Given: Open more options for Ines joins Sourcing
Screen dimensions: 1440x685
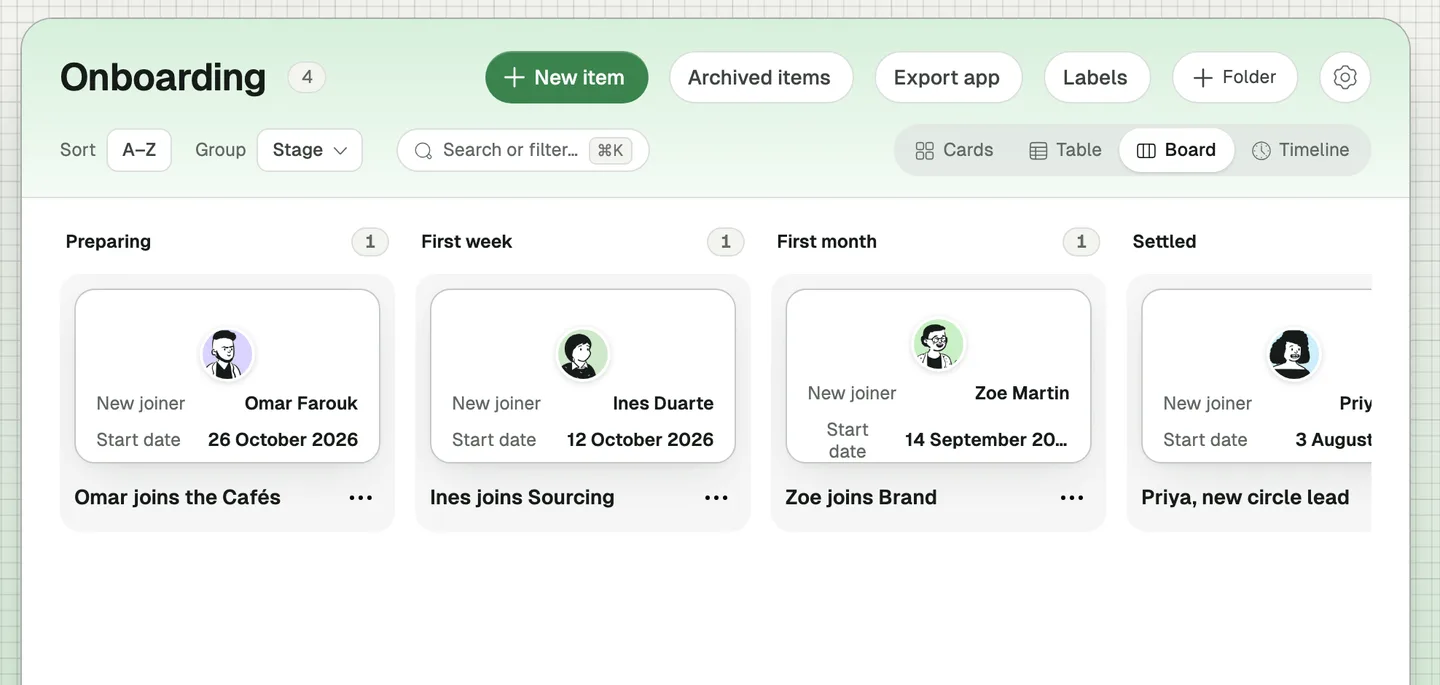Looking at the screenshot, I should tap(716, 498).
